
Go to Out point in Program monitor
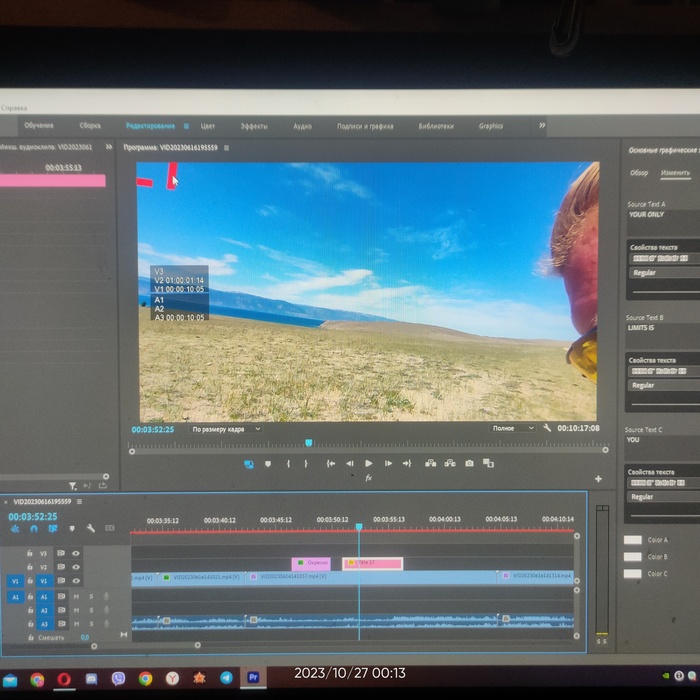407,463
